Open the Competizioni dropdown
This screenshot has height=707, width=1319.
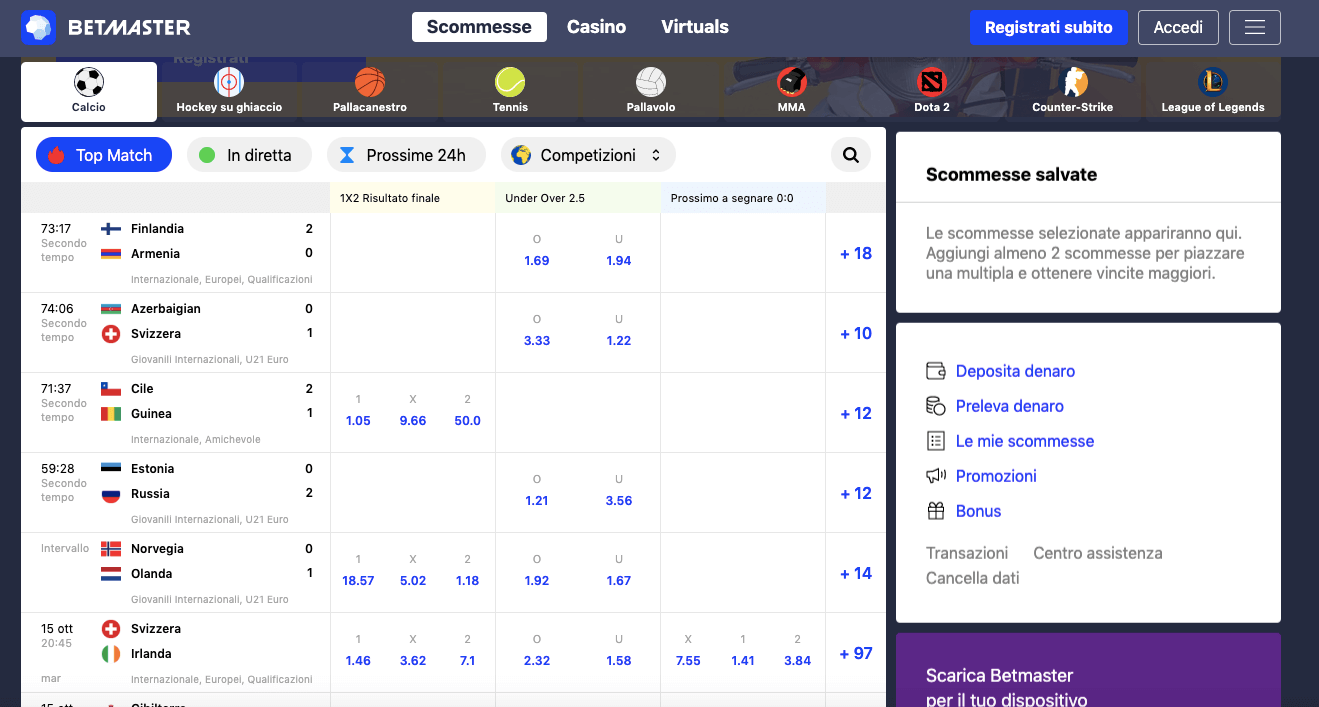[588, 154]
